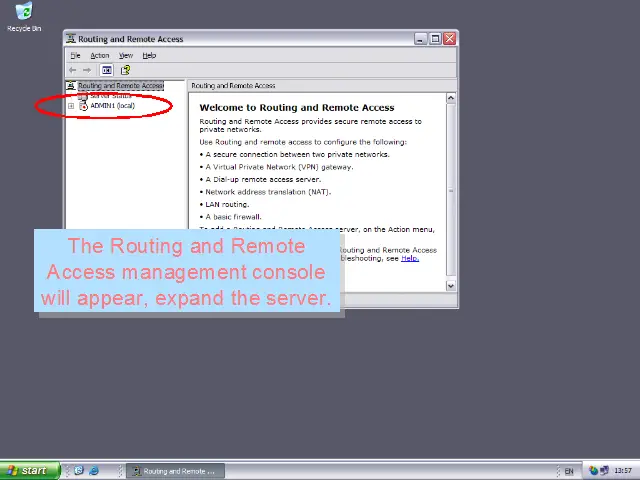The width and height of the screenshot is (640, 480).
Task: Select Server Status in the console tree
Action: point(110,96)
